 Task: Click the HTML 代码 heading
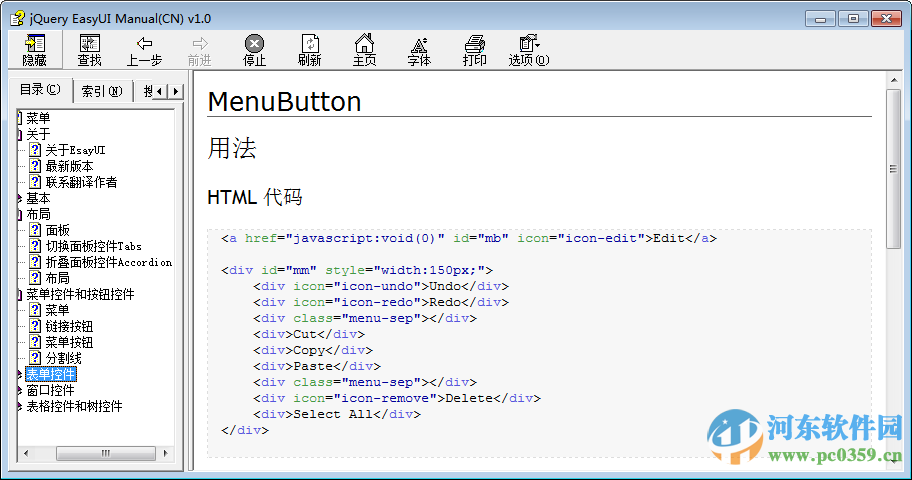(255, 197)
